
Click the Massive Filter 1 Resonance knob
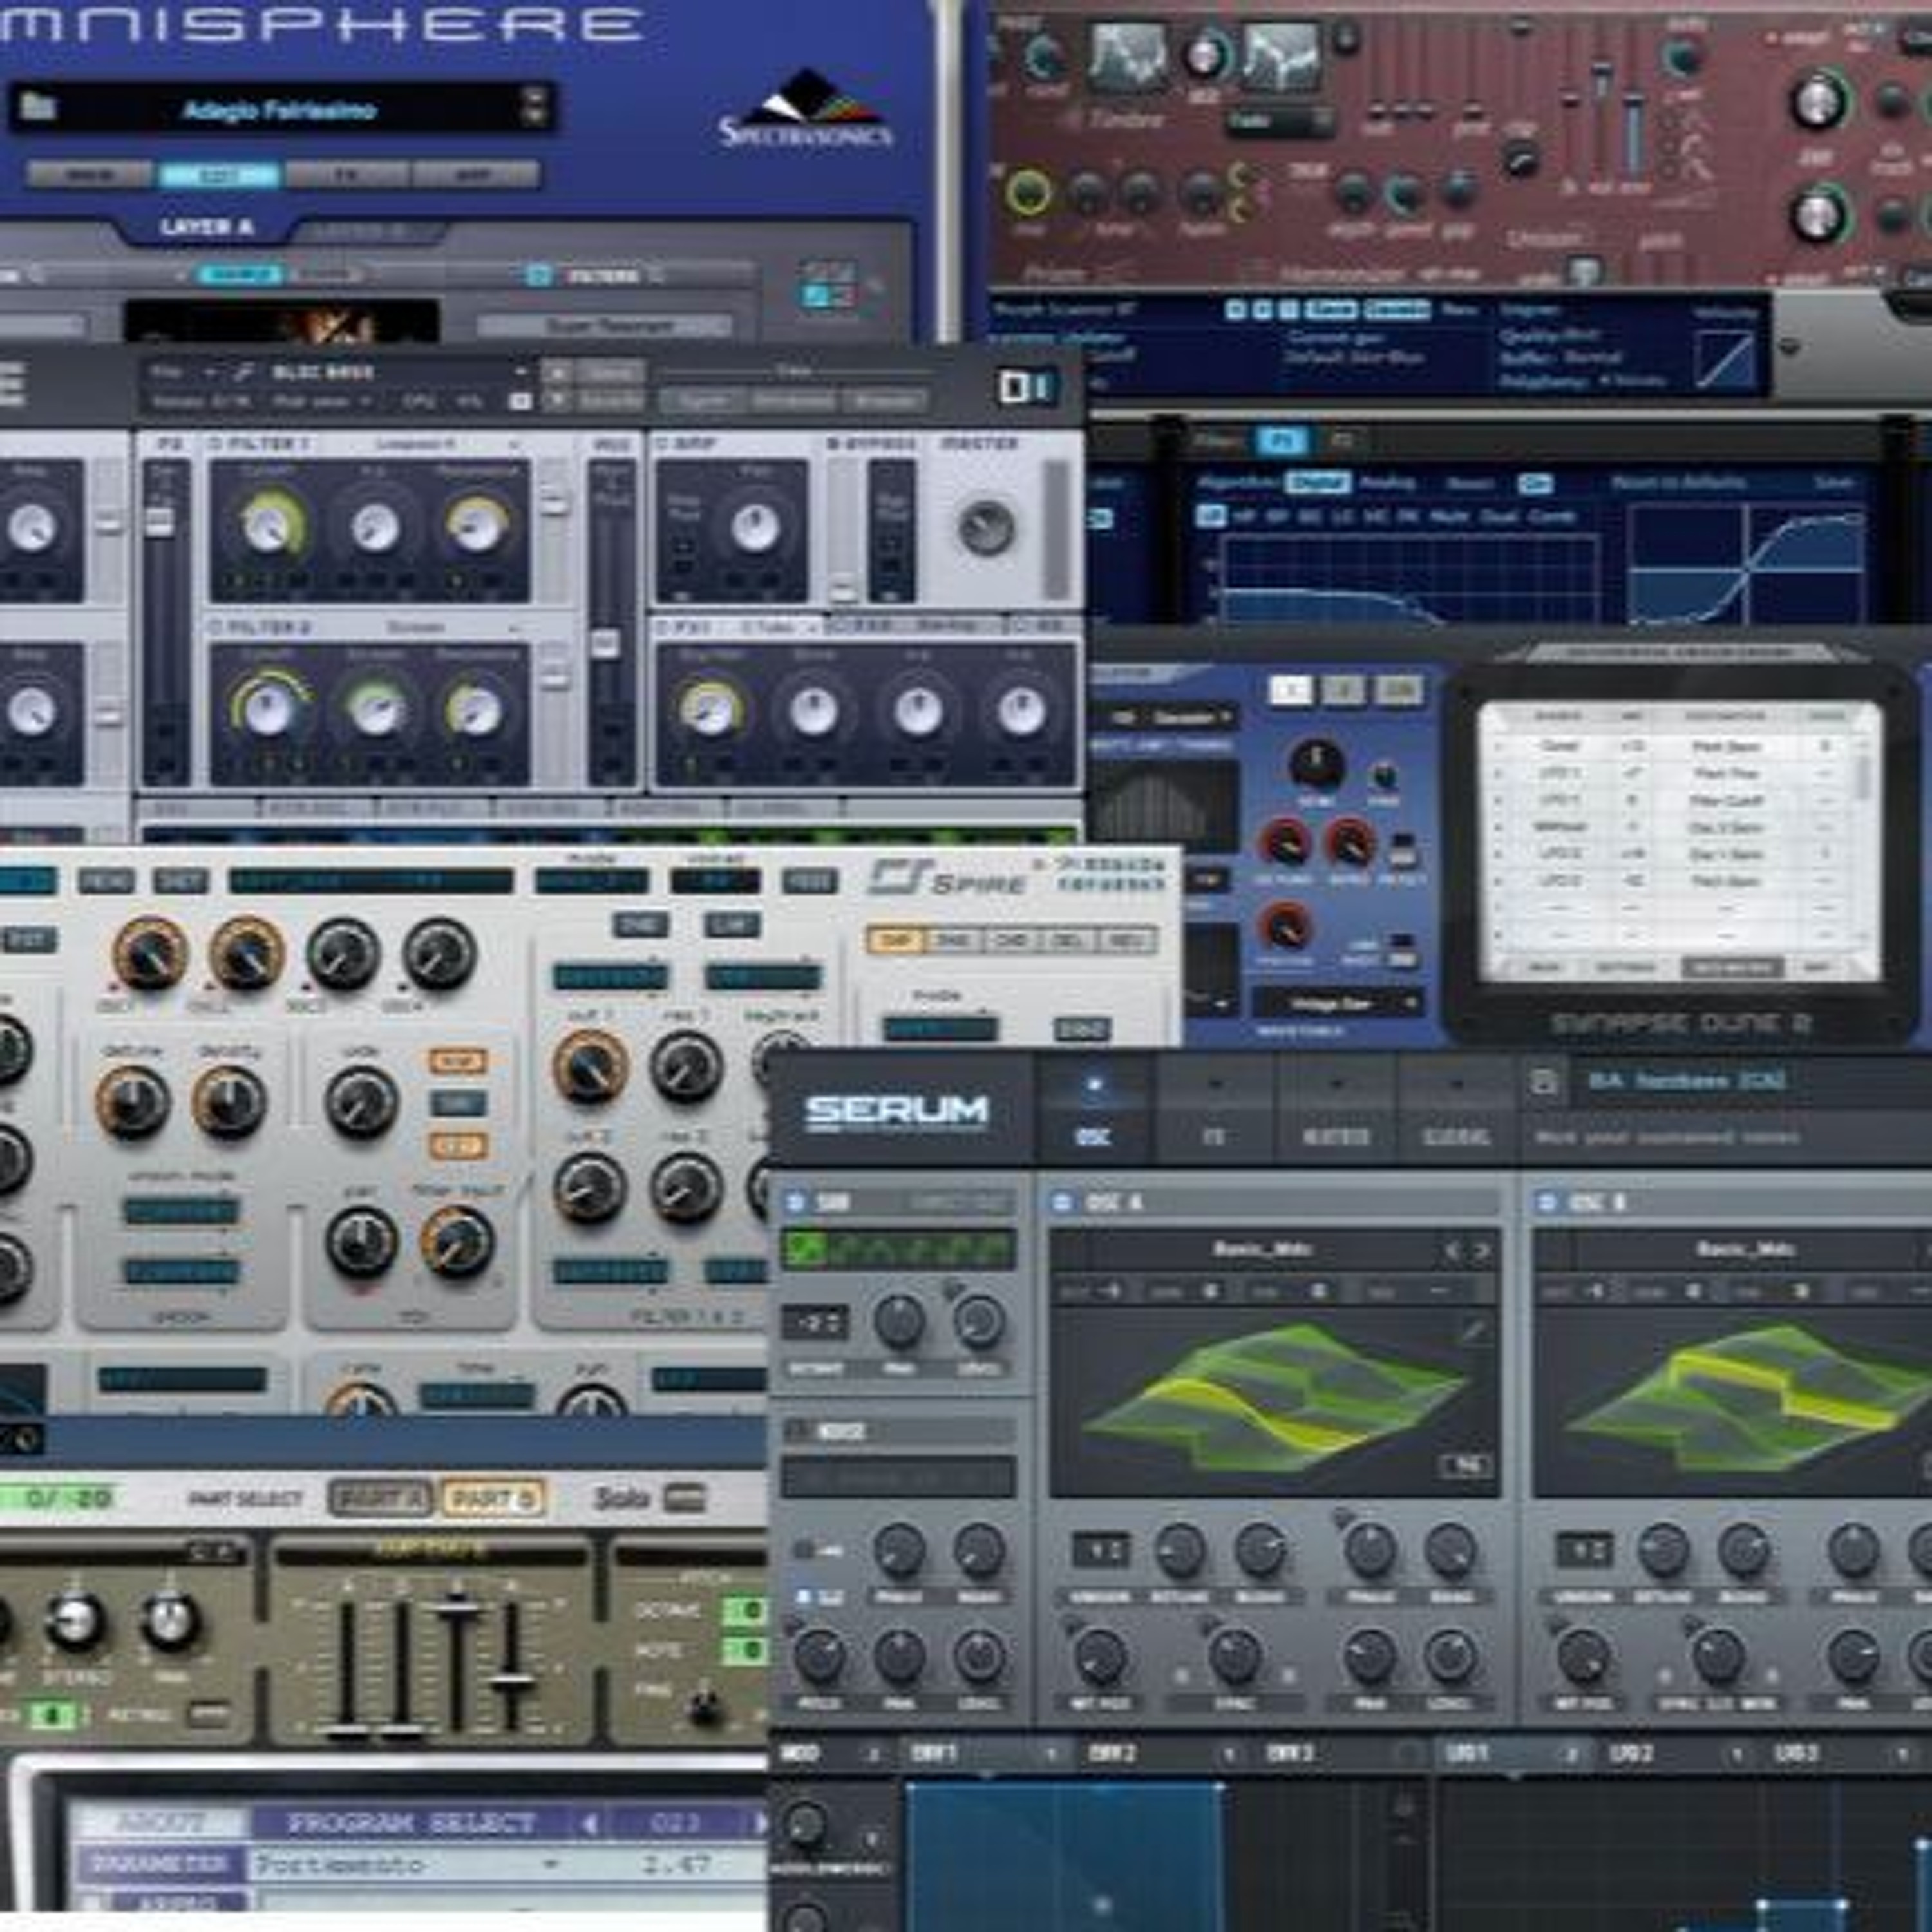477,526
